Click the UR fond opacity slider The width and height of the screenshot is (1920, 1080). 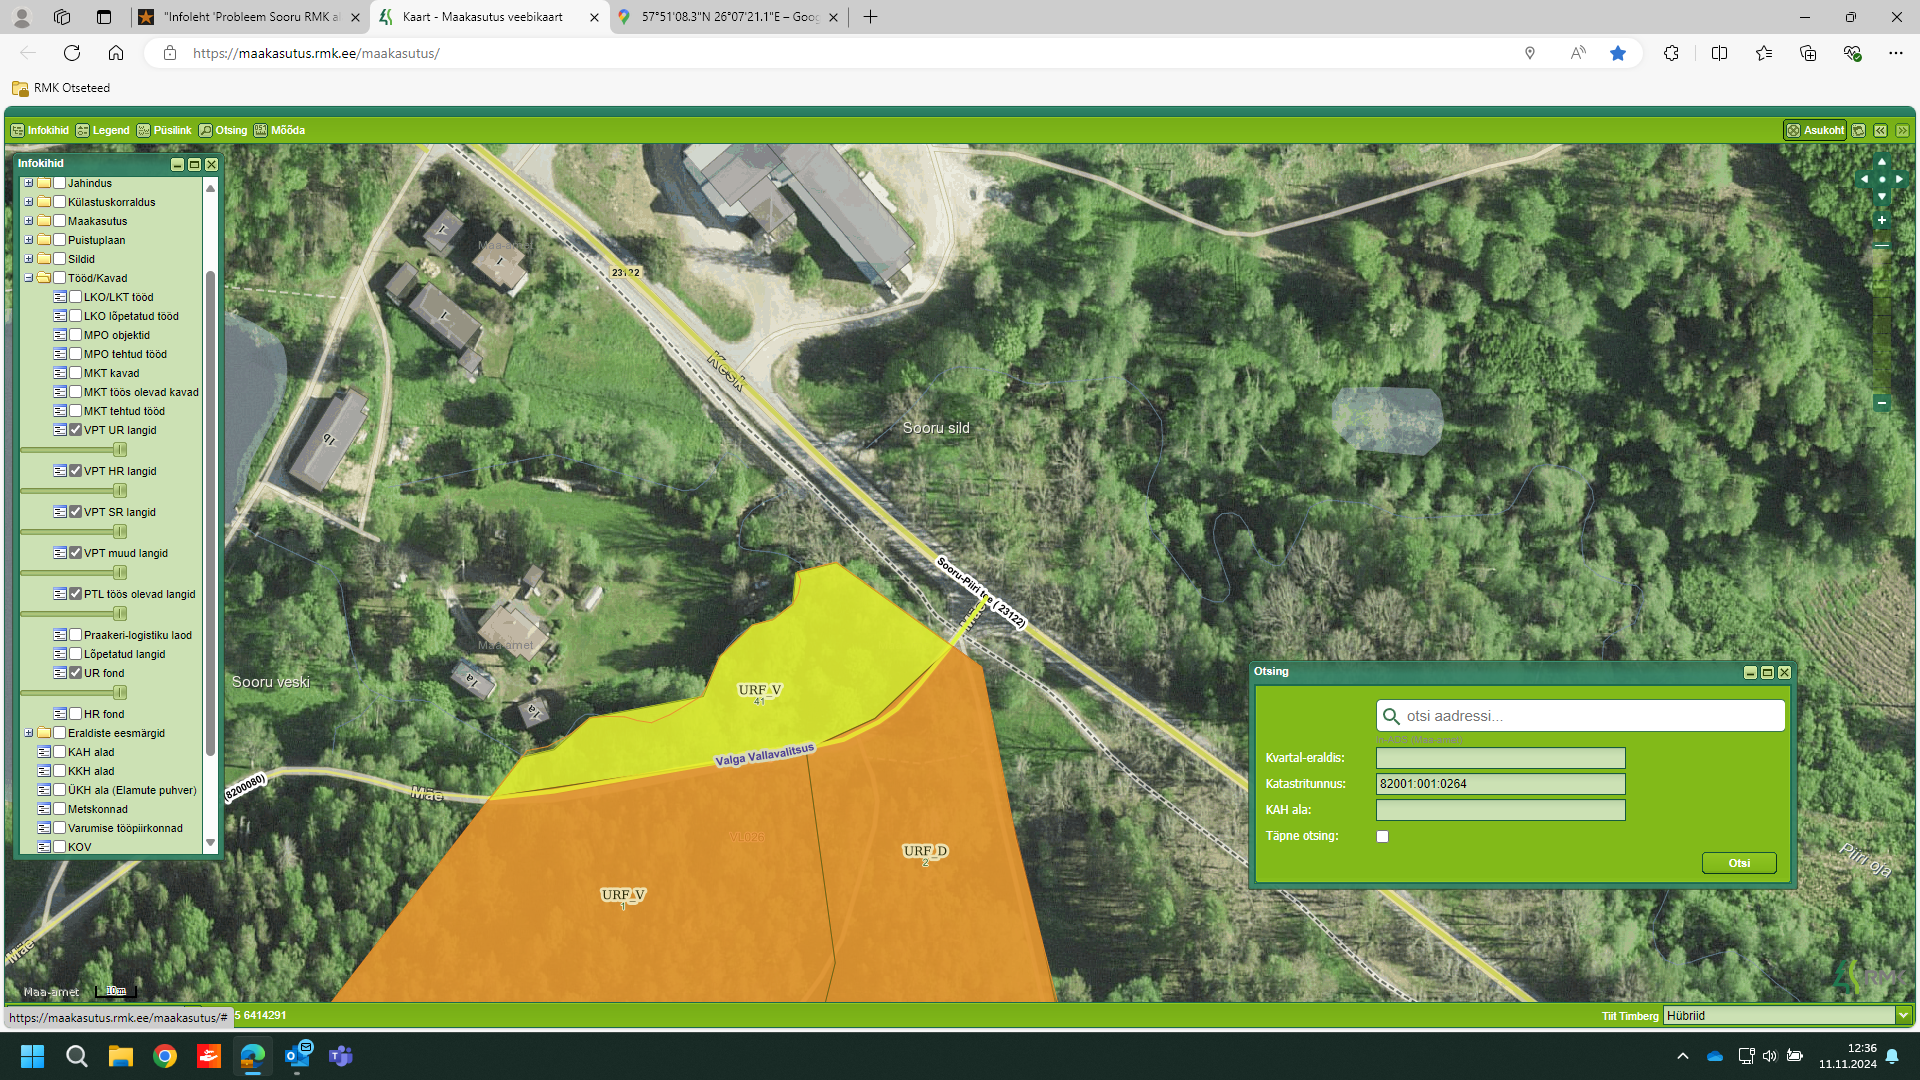120,693
